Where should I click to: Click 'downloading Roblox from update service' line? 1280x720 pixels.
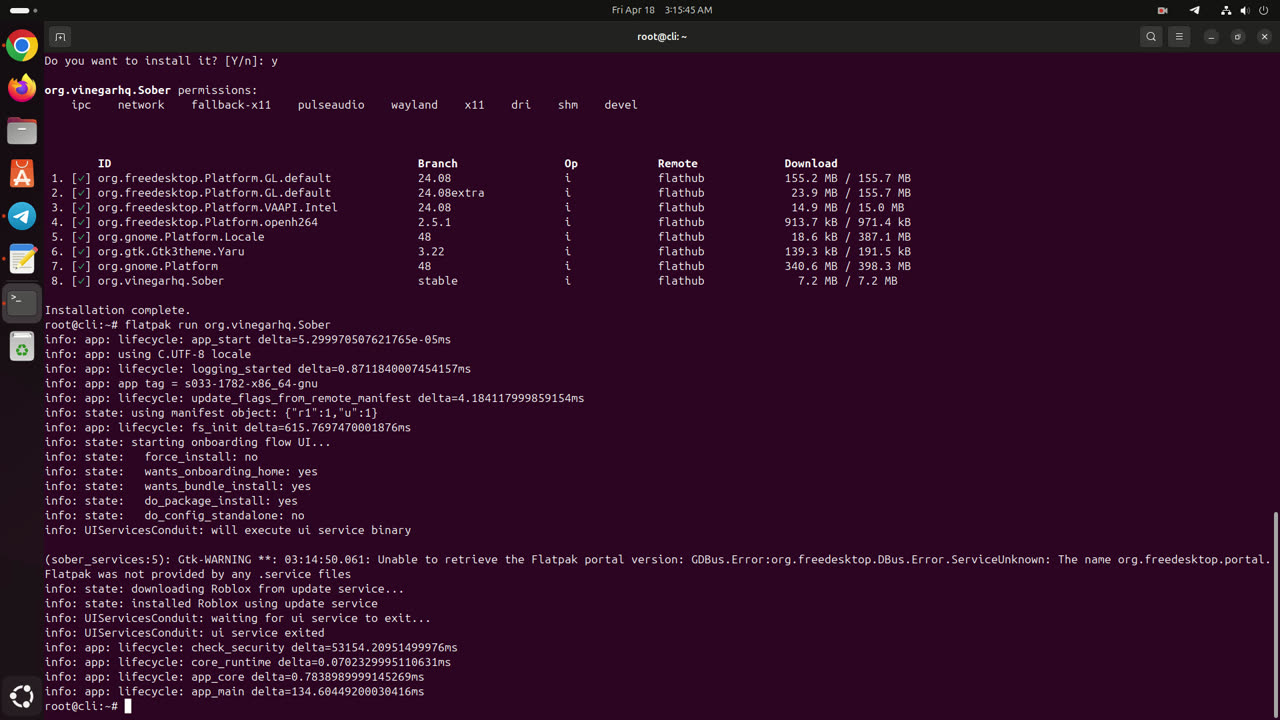(x=224, y=589)
